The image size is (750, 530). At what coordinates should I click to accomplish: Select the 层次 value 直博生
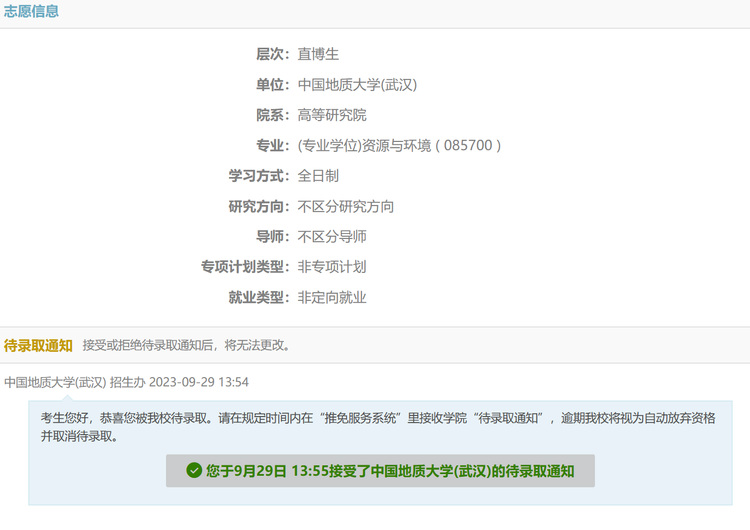pos(318,54)
